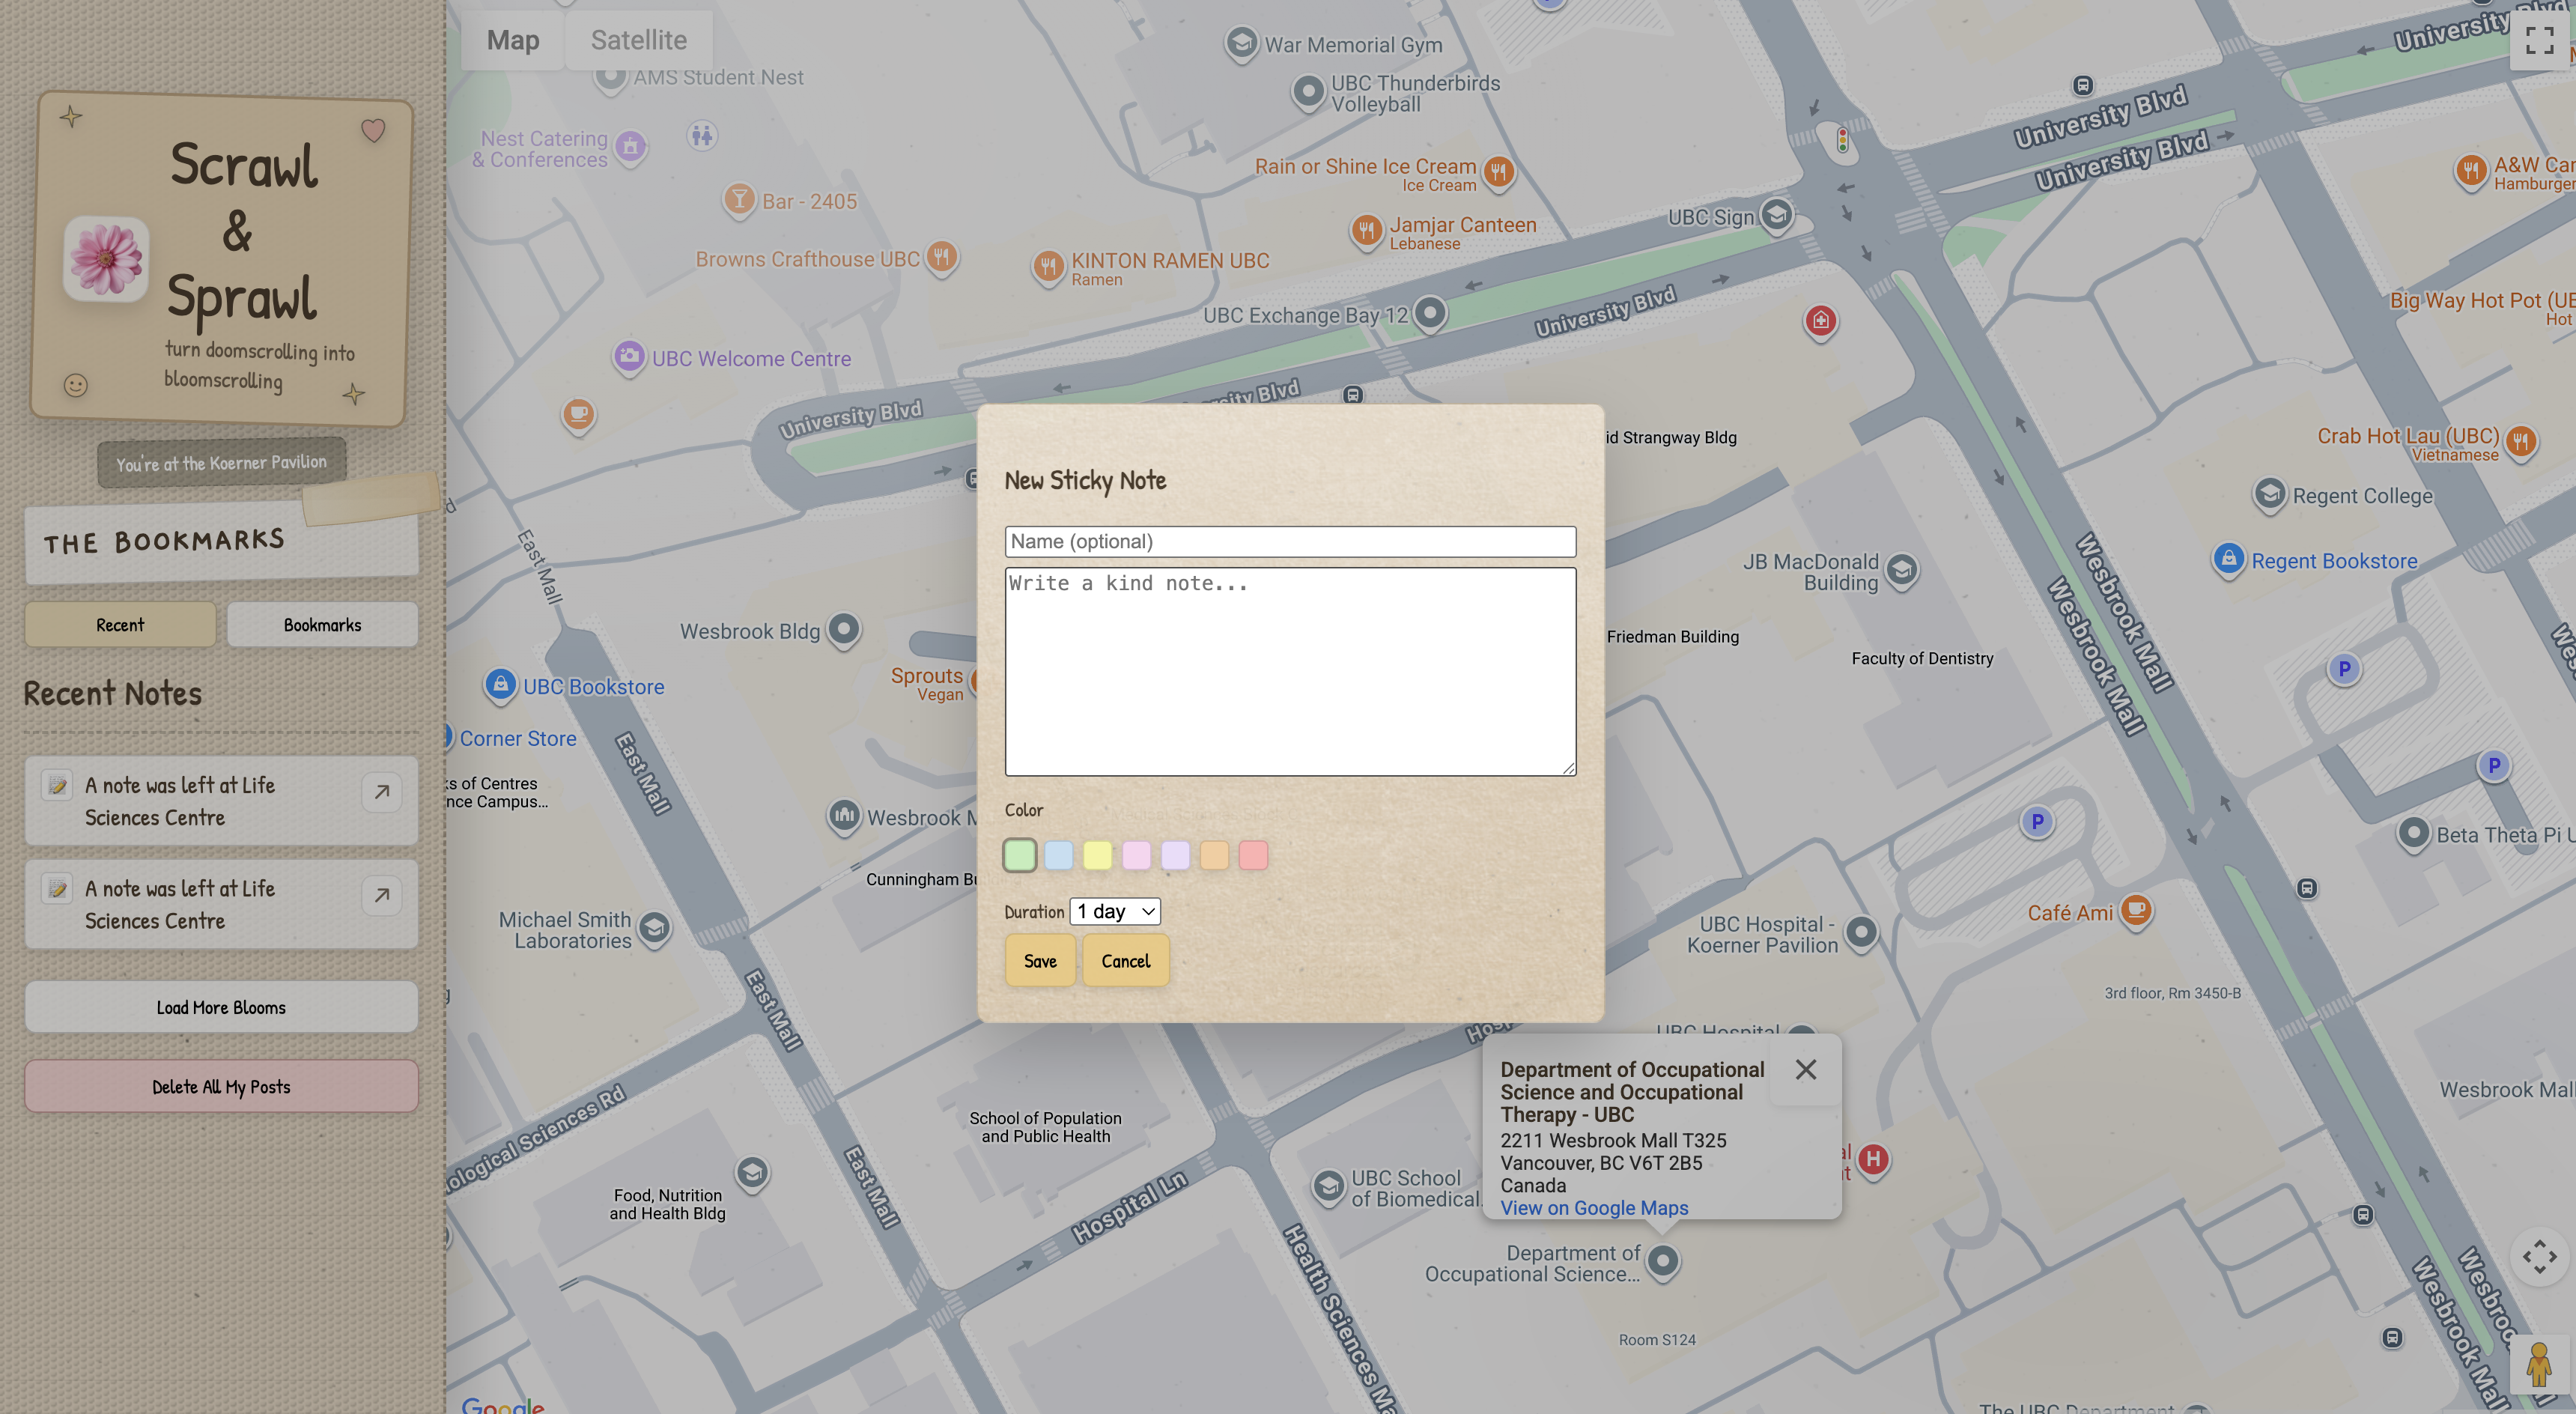Save the new sticky note
2576x1414 pixels.
pyautogui.click(x=1040, y=961)
